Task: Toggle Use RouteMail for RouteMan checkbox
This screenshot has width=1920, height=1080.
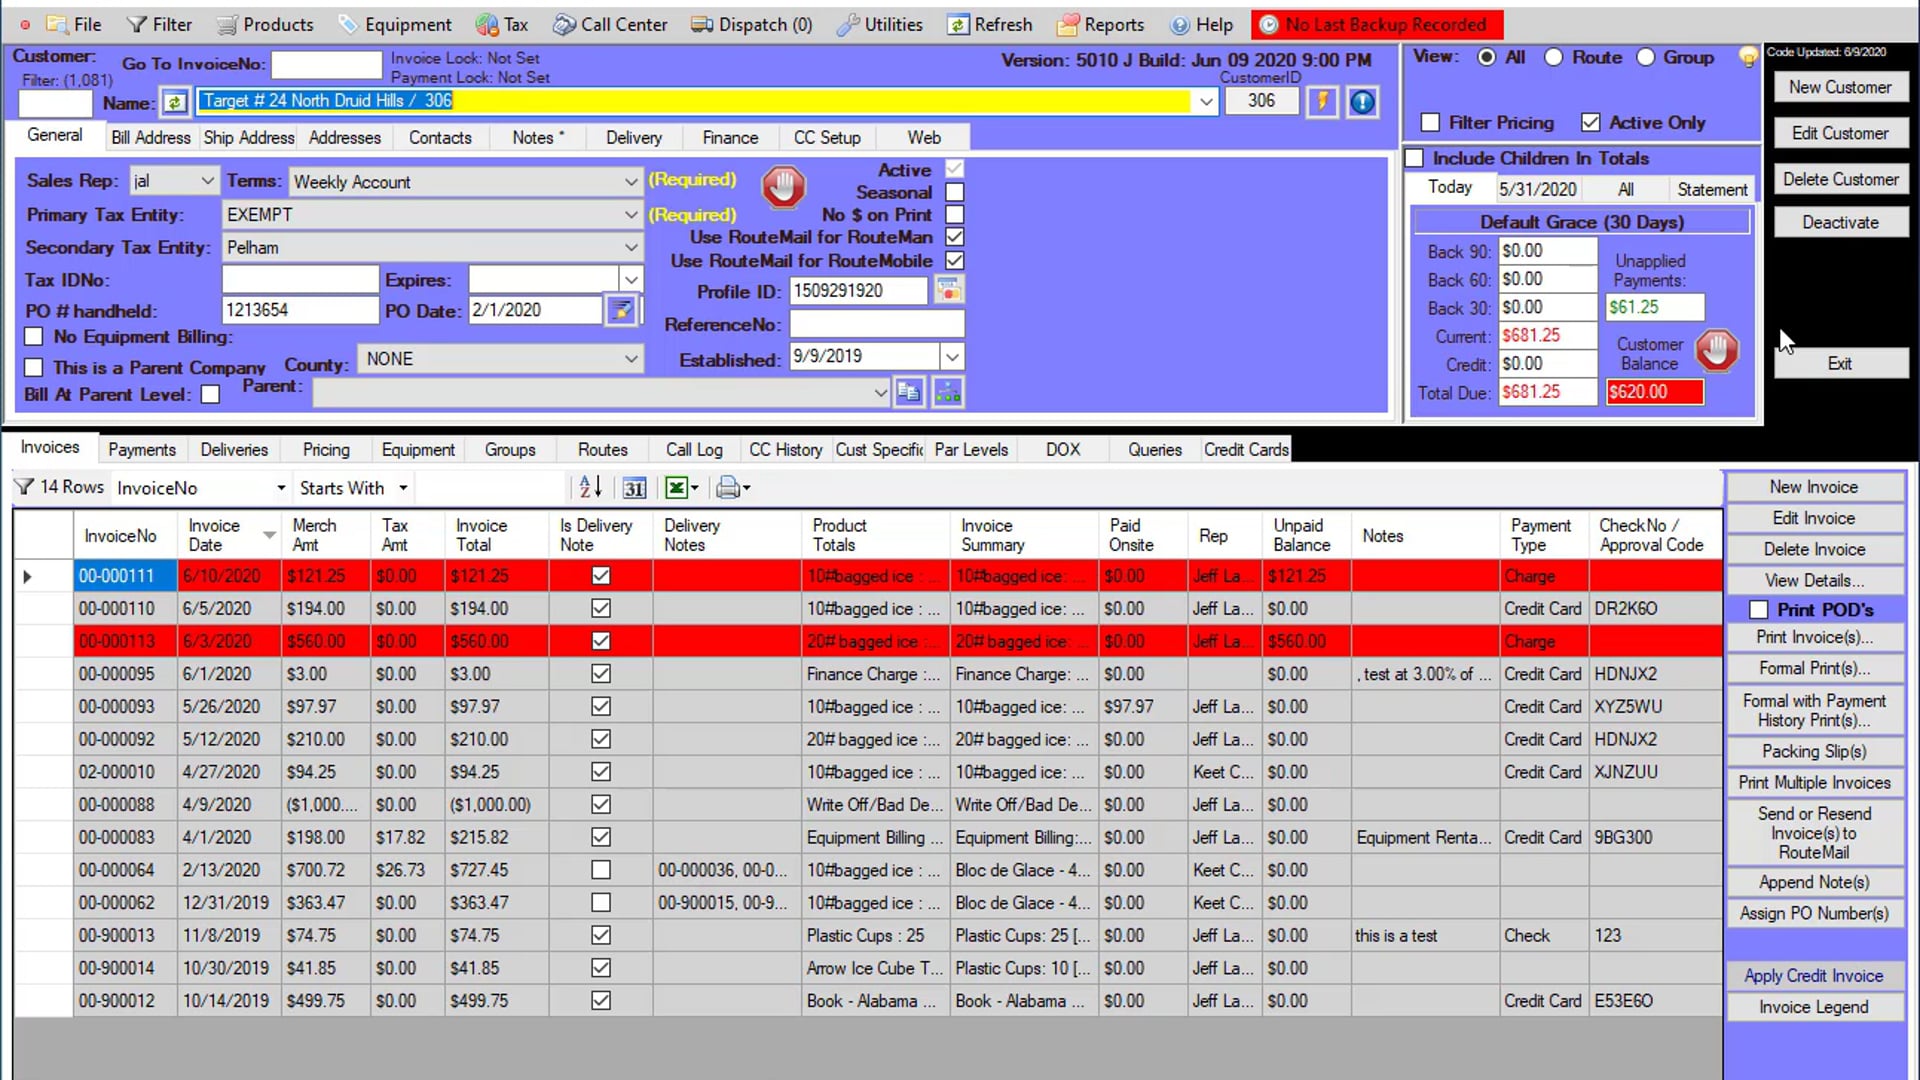Action: 955,237
